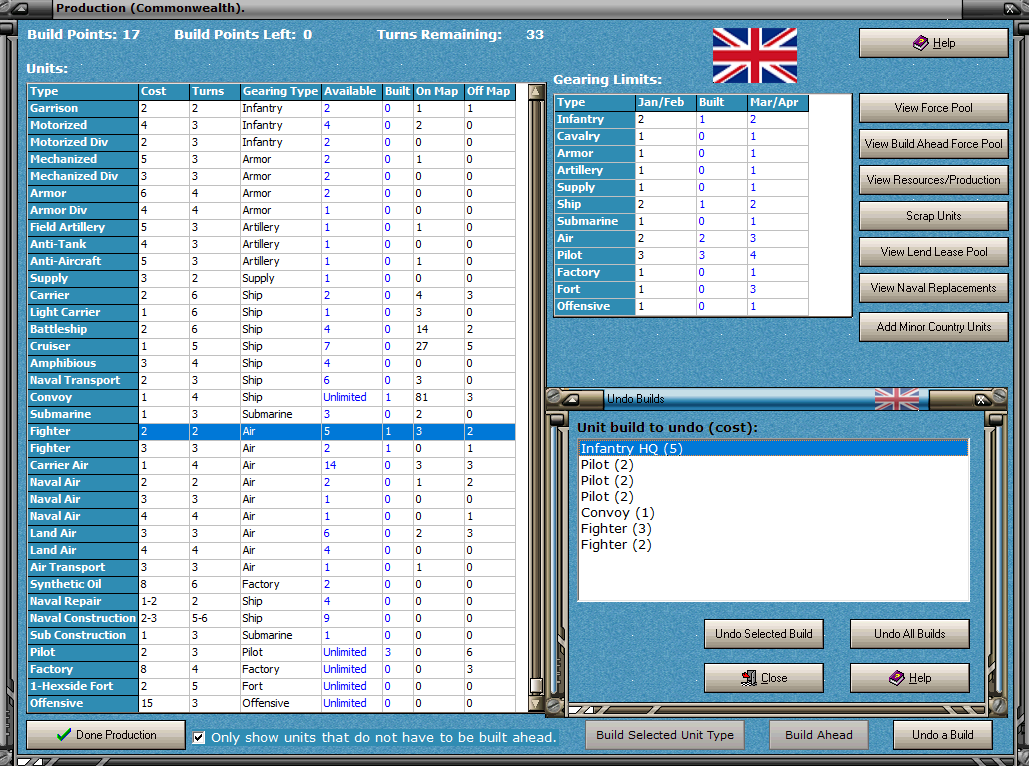Click the highlighted Fighter cost 2 row
The height and width of the screenshot is (766, 1029).
[271, 431]
